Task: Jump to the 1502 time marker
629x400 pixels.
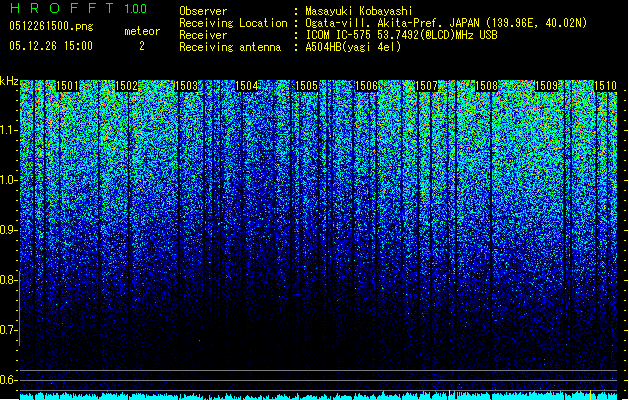Action: 126,86
